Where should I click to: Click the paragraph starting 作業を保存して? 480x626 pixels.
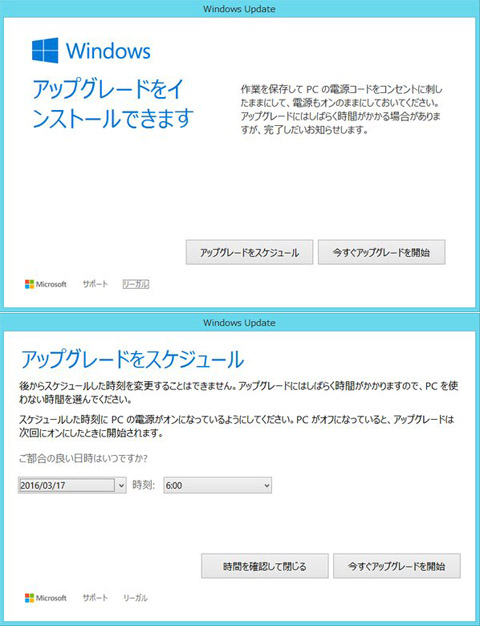point(341,109)
